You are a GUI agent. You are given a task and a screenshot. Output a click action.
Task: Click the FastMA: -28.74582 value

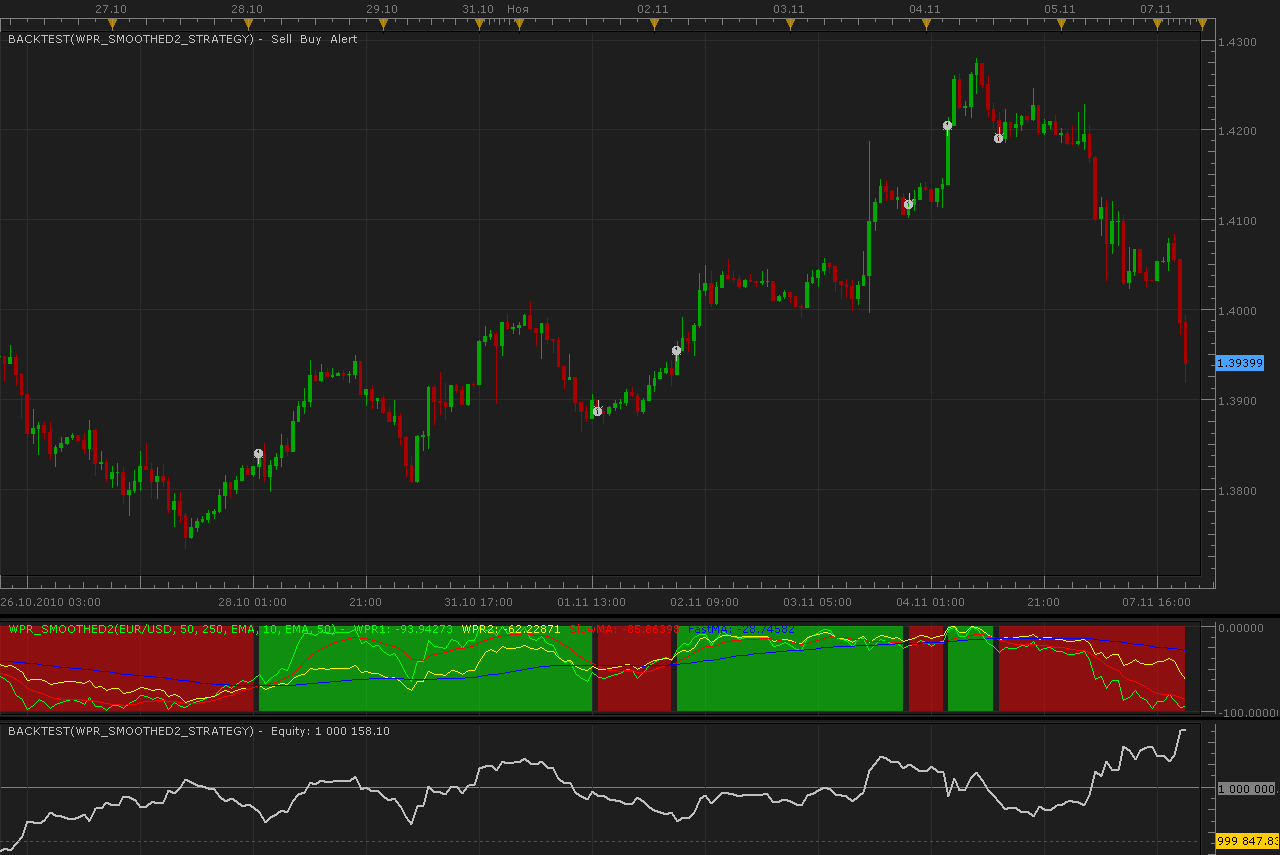click(742, 629)
